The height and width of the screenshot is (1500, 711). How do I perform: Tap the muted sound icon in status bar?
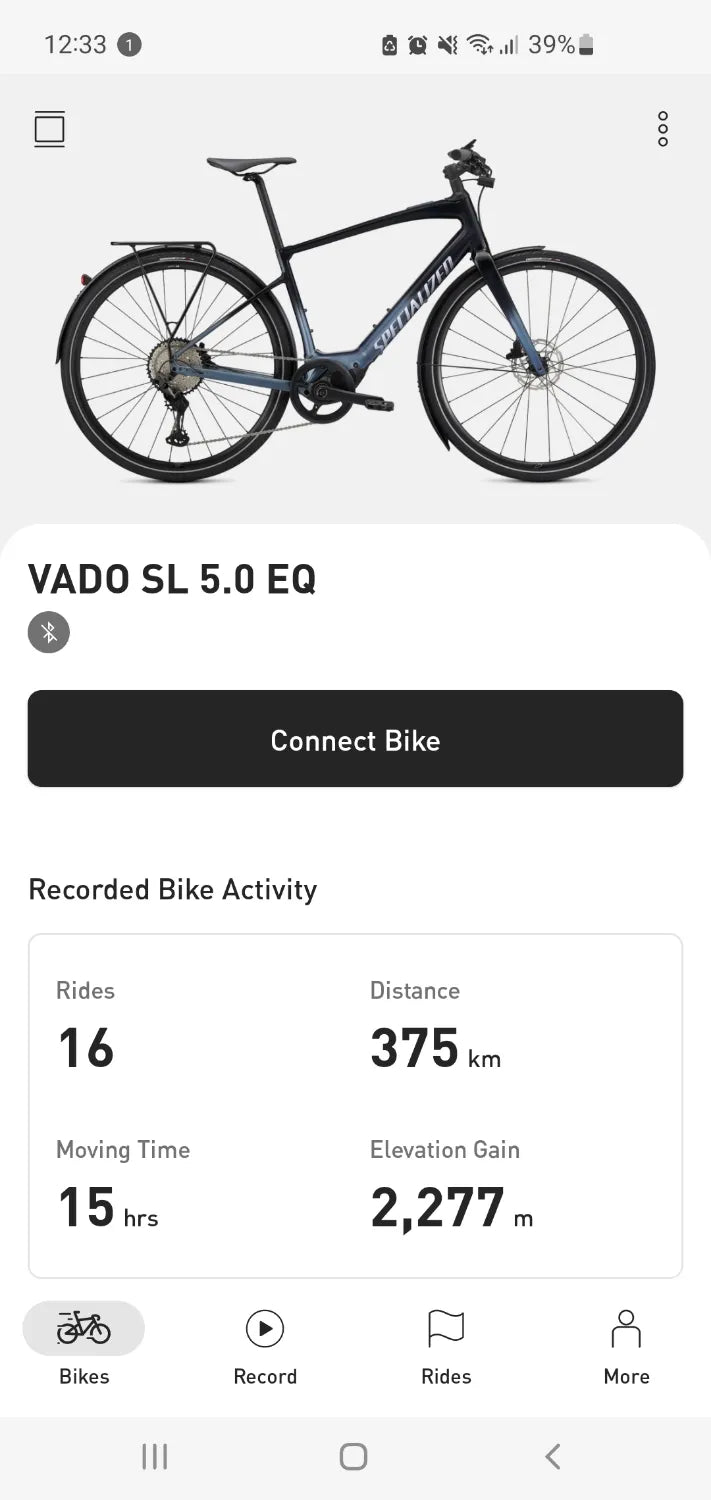pos(446,44)
